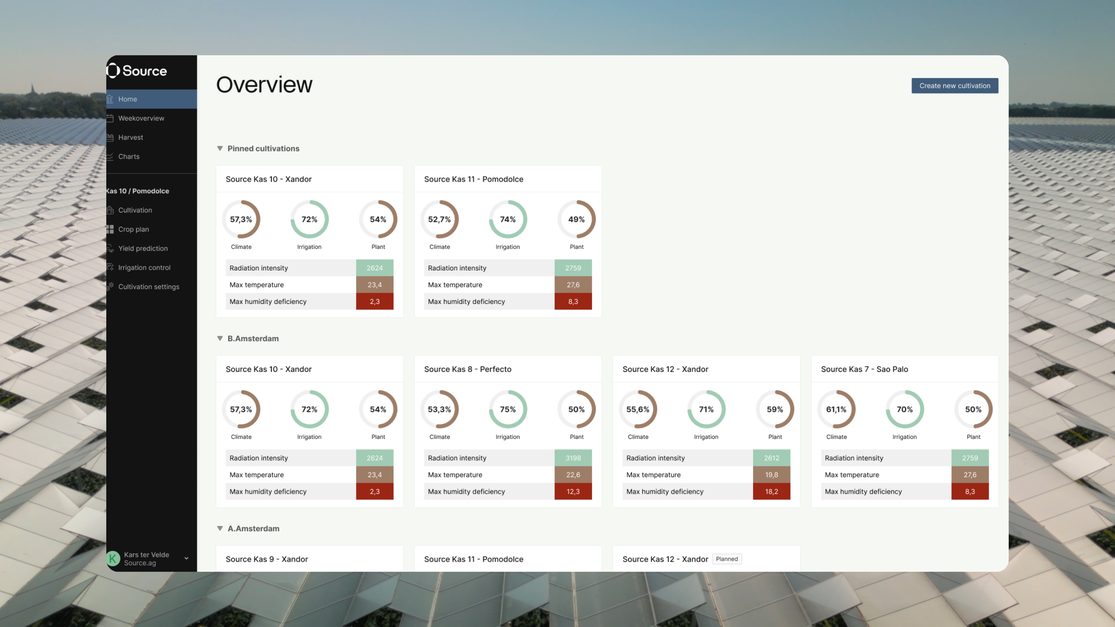Open the Harvest page

[131, 137]
